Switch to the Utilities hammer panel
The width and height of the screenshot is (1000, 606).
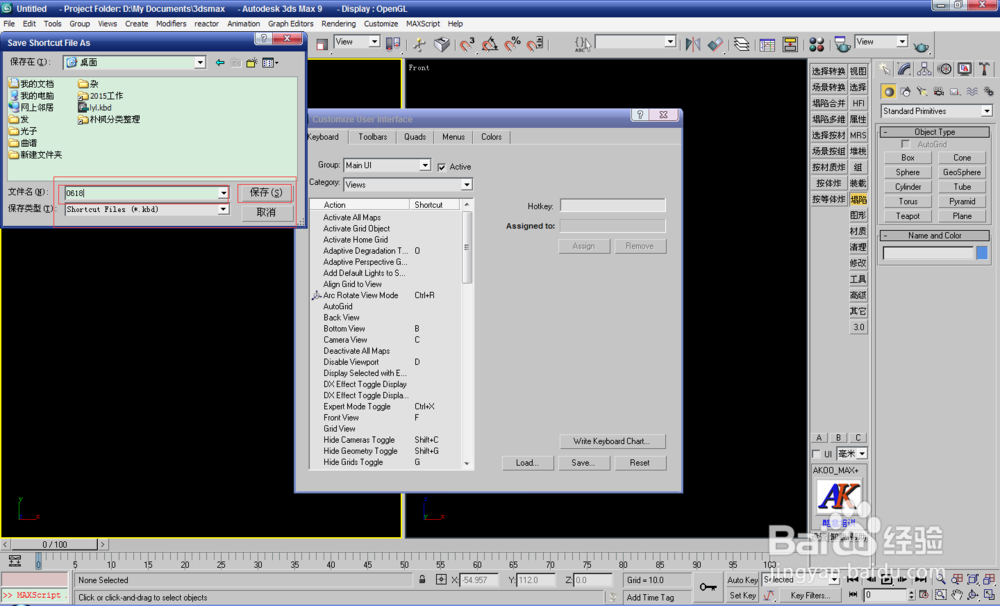point(985,69)
